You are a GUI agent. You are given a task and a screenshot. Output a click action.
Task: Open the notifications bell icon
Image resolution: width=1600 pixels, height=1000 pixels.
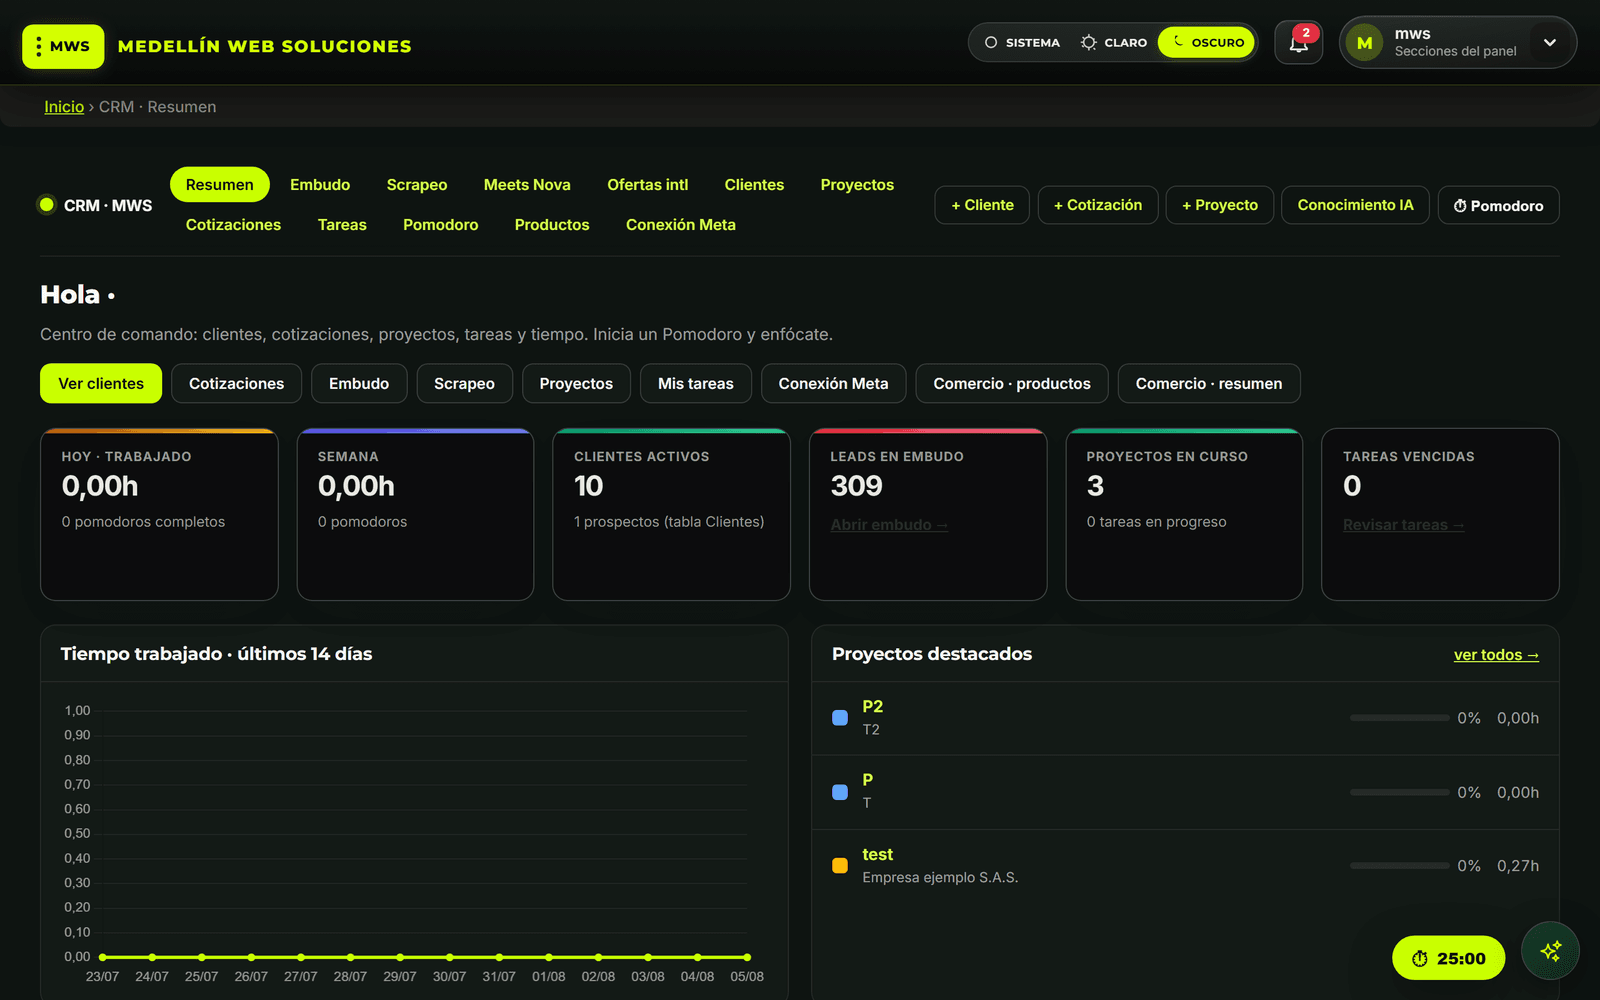1298,43
